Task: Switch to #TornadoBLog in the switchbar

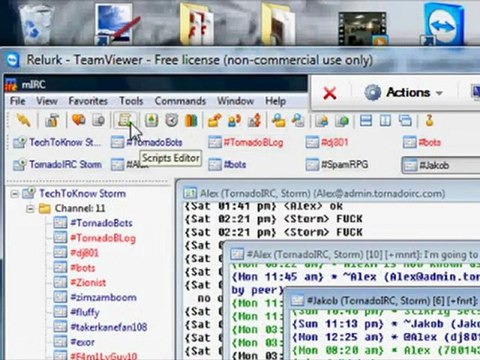Action: point(246,143)
